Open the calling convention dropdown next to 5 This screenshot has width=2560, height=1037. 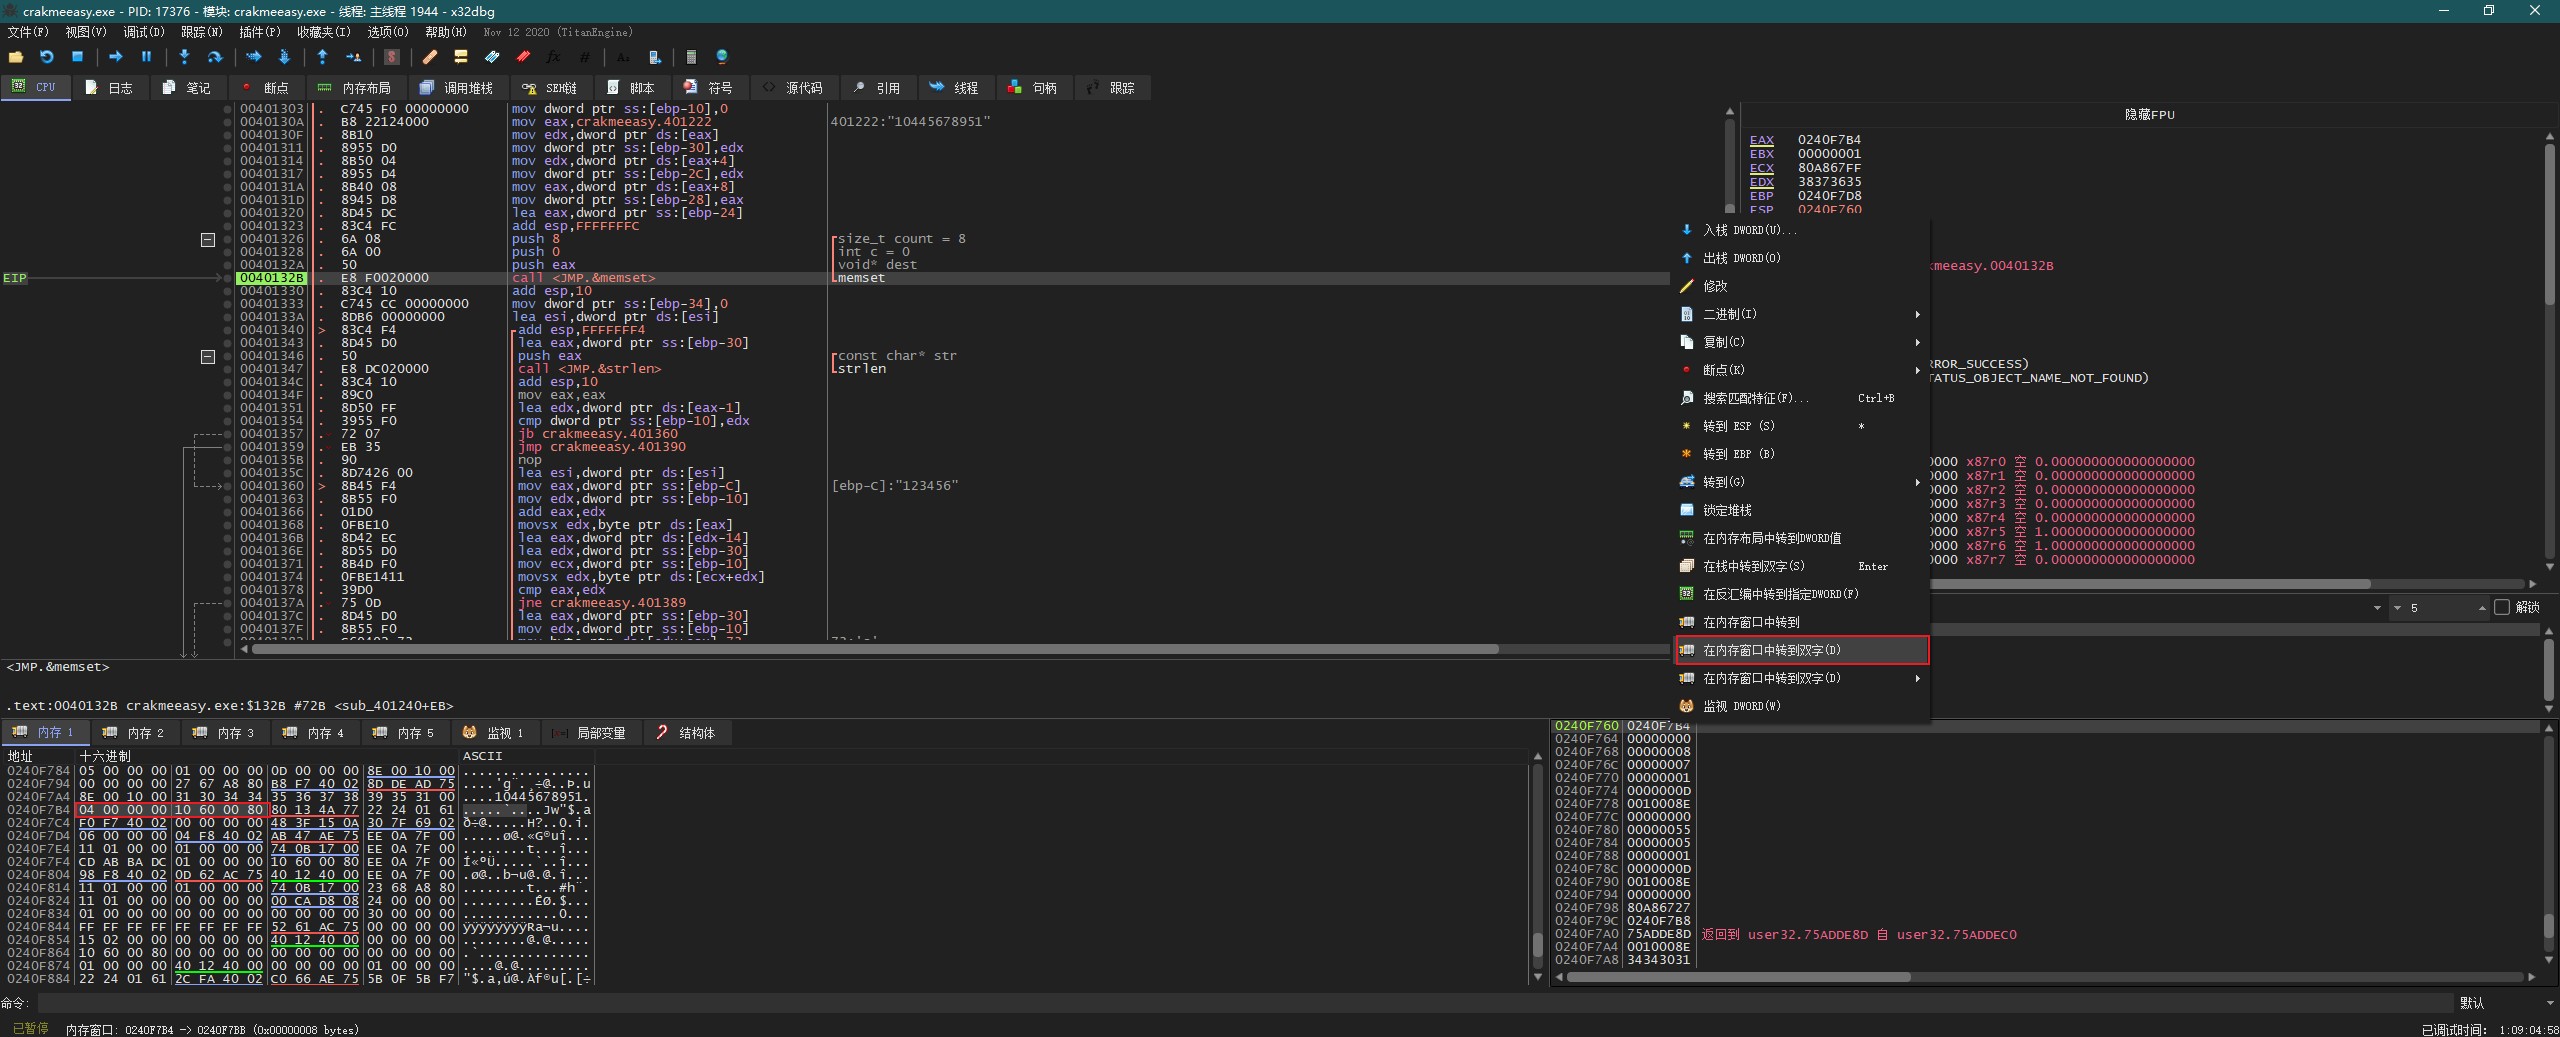point(2377,607)
